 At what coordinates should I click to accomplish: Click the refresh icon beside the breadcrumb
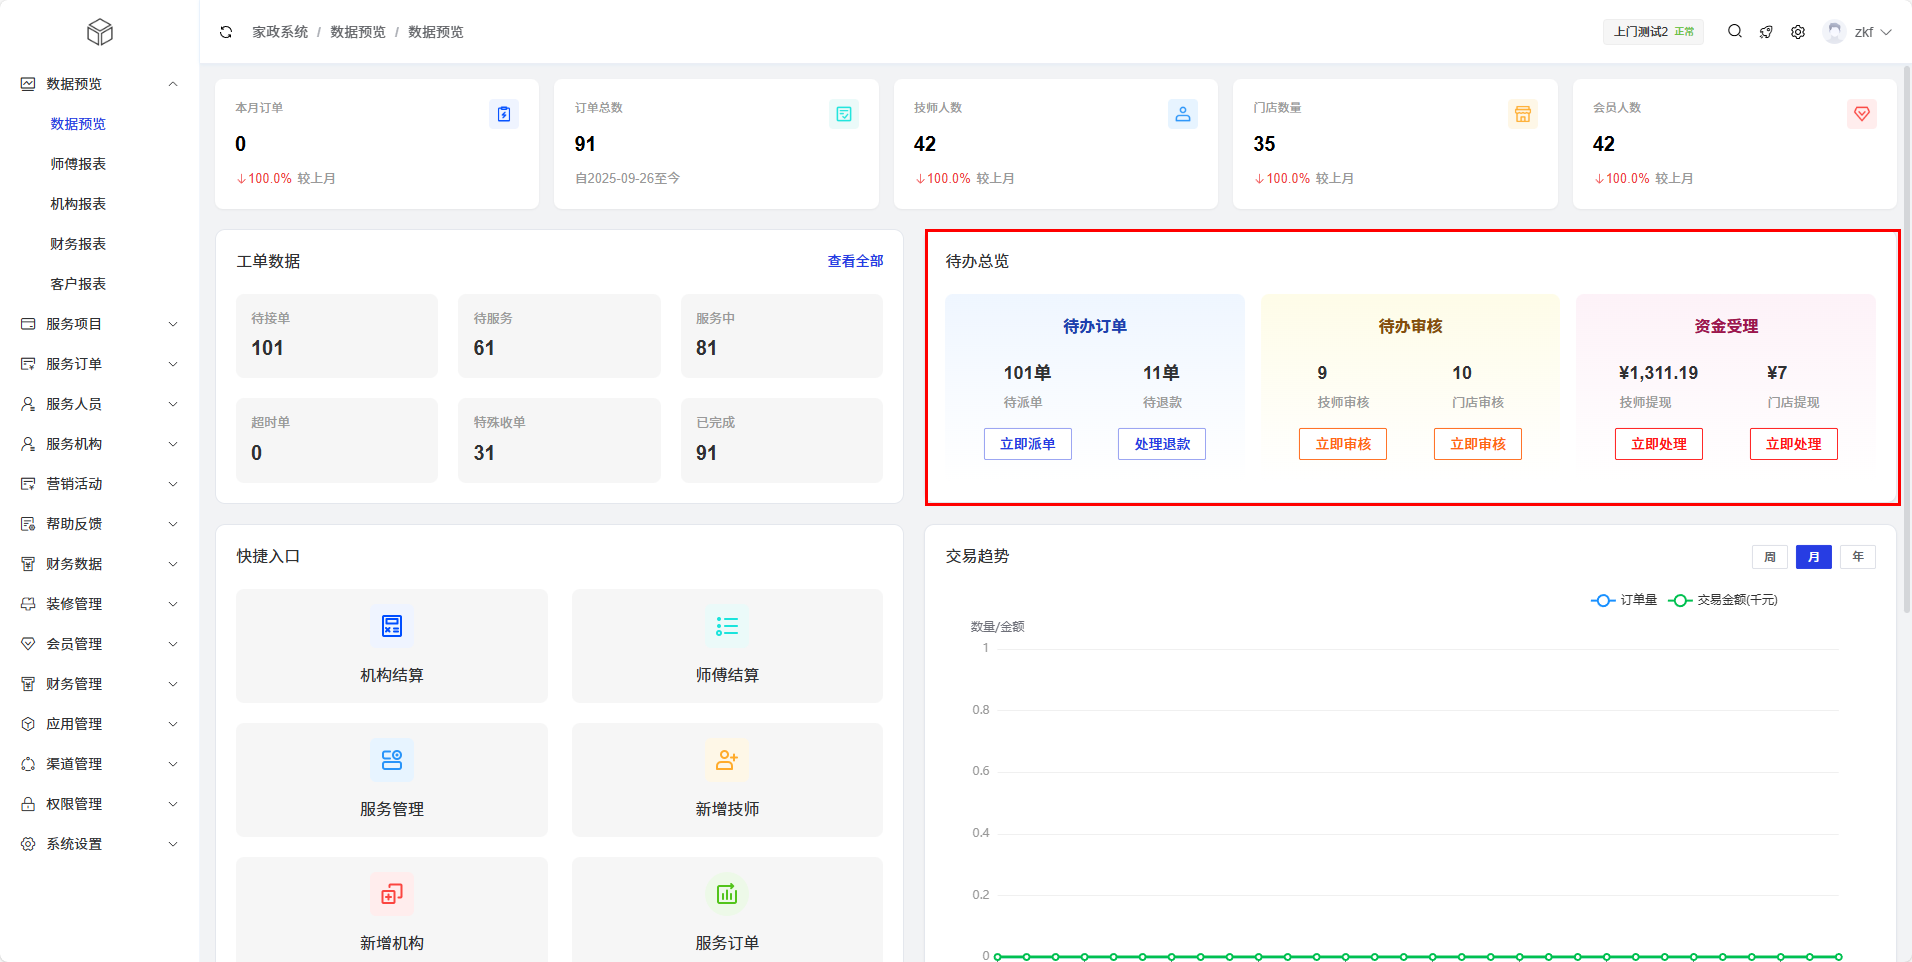pyautogui.click(x=226, y=32)
